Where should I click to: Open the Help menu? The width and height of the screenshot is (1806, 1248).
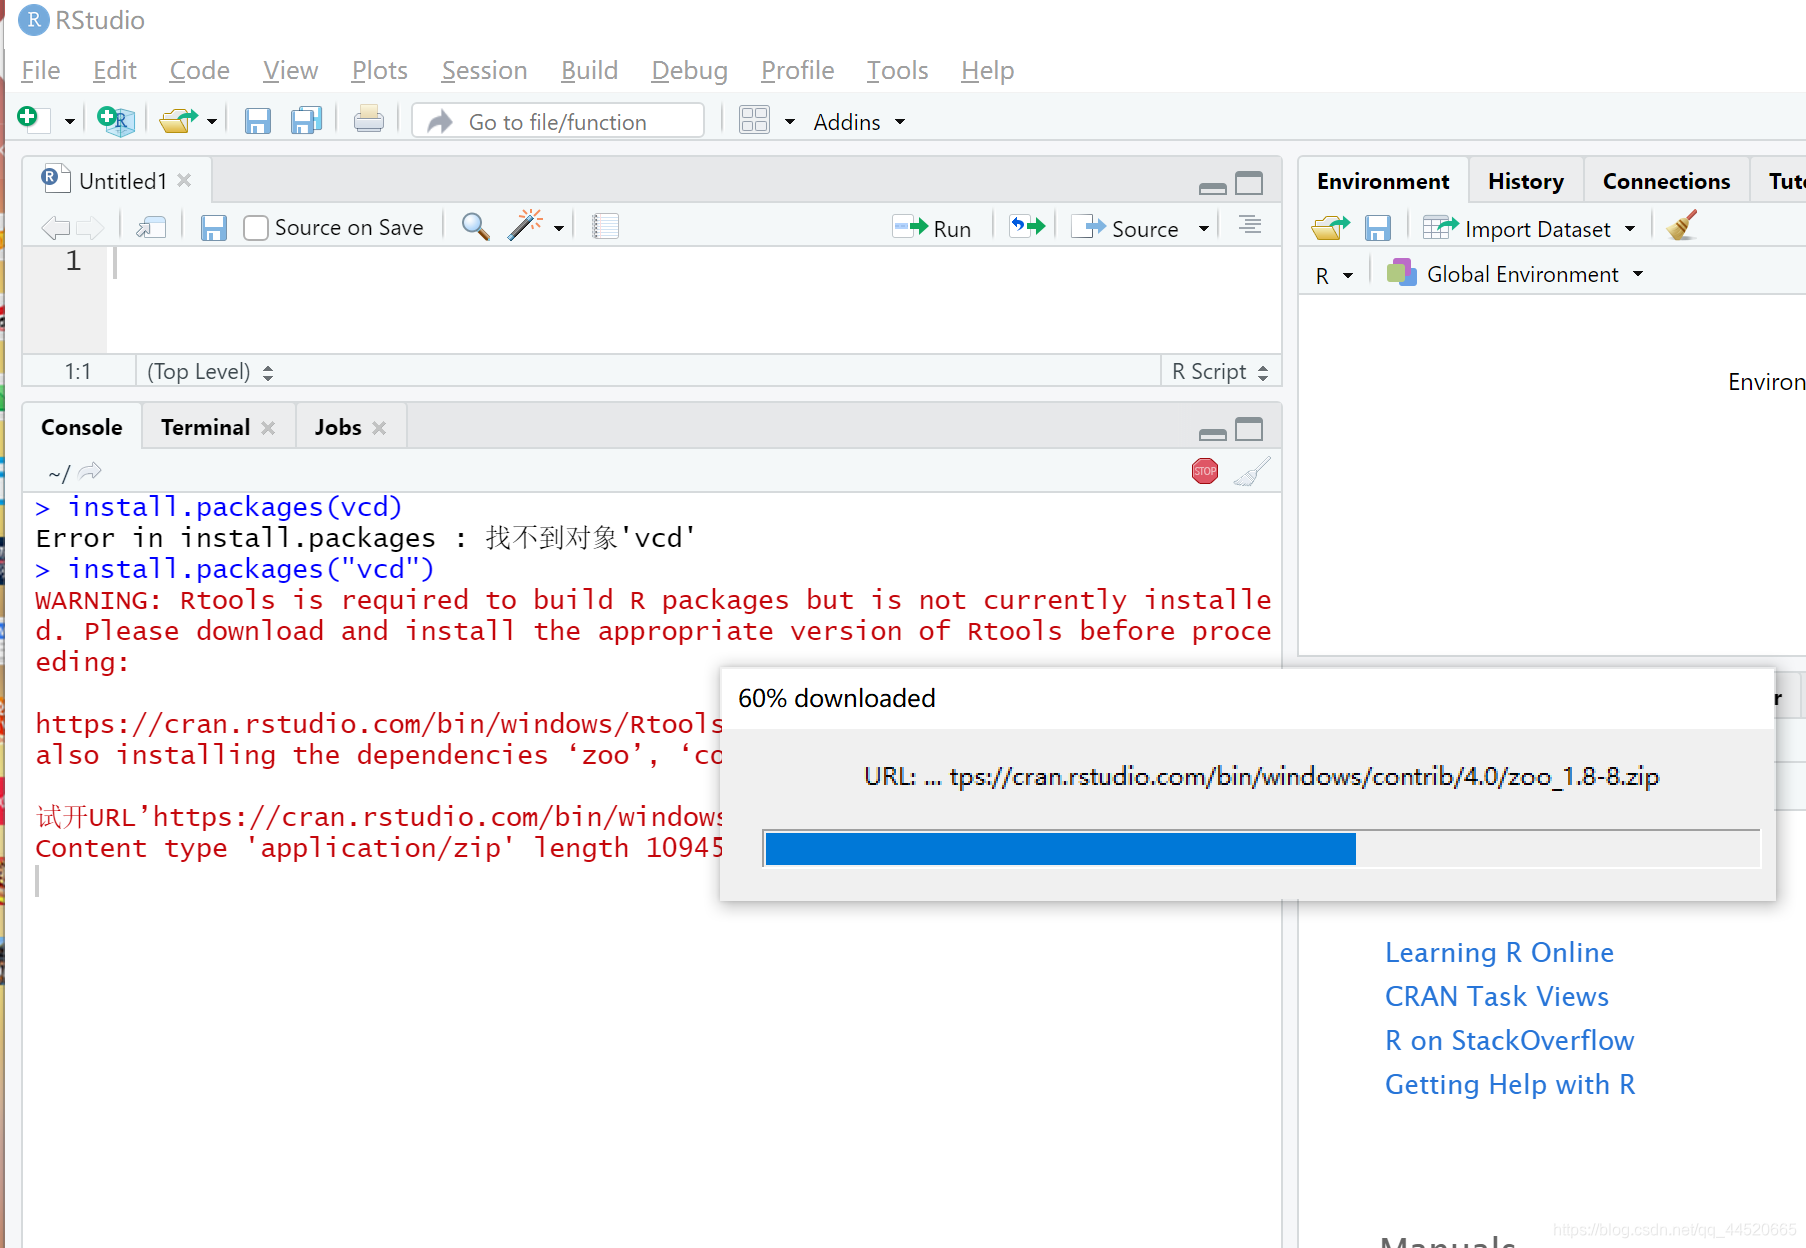[987, 70]
